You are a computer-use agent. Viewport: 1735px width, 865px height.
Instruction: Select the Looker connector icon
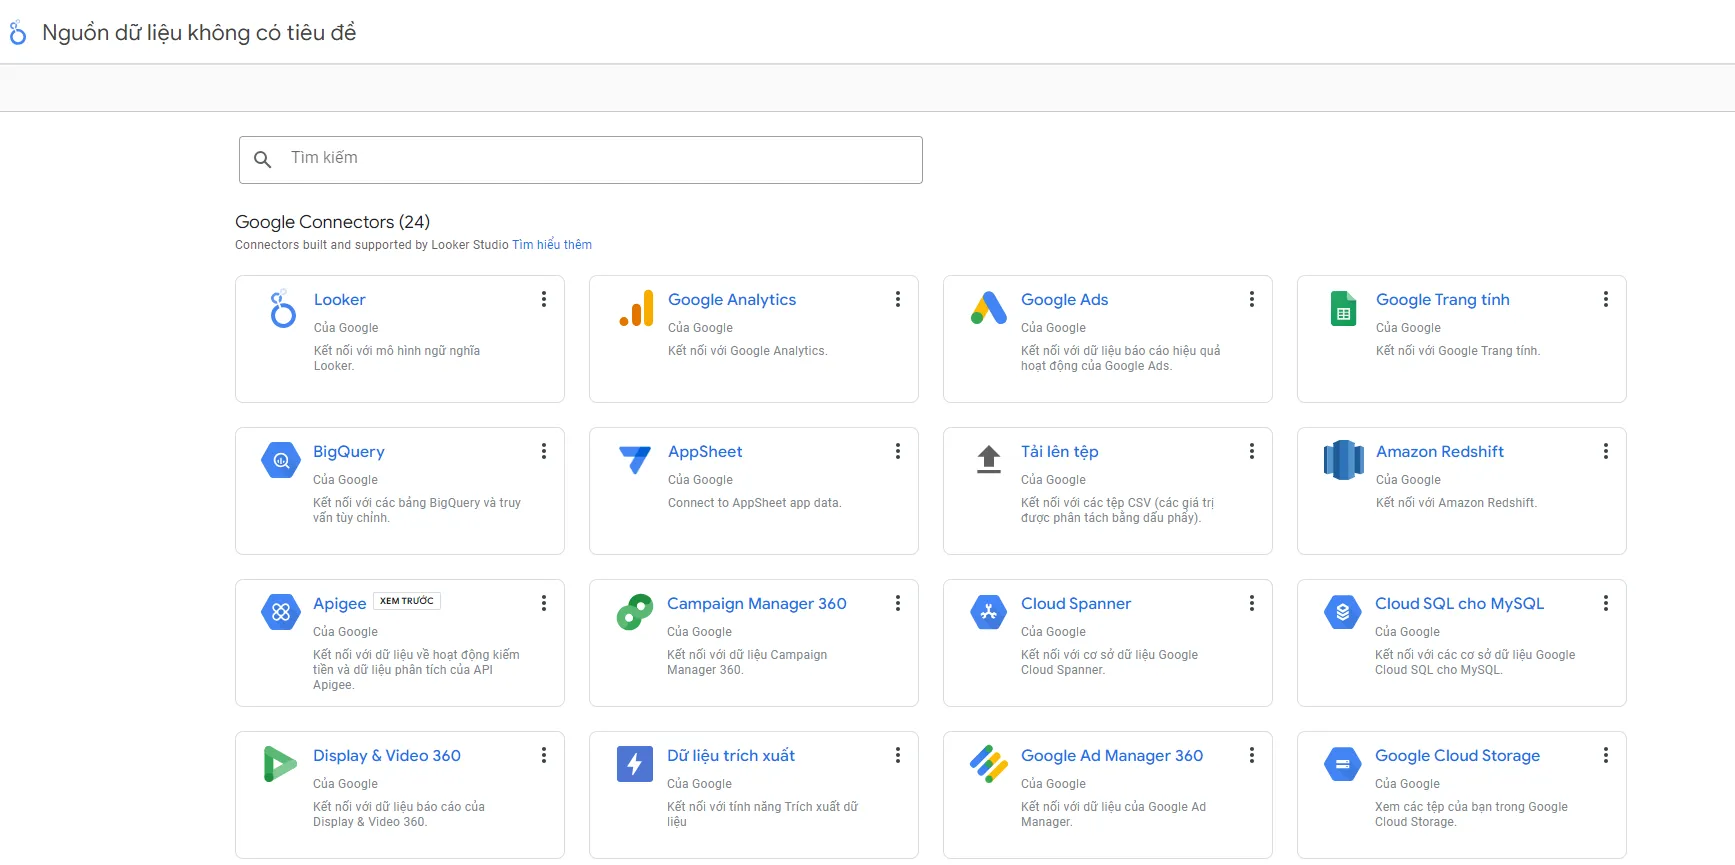(283, 309)
